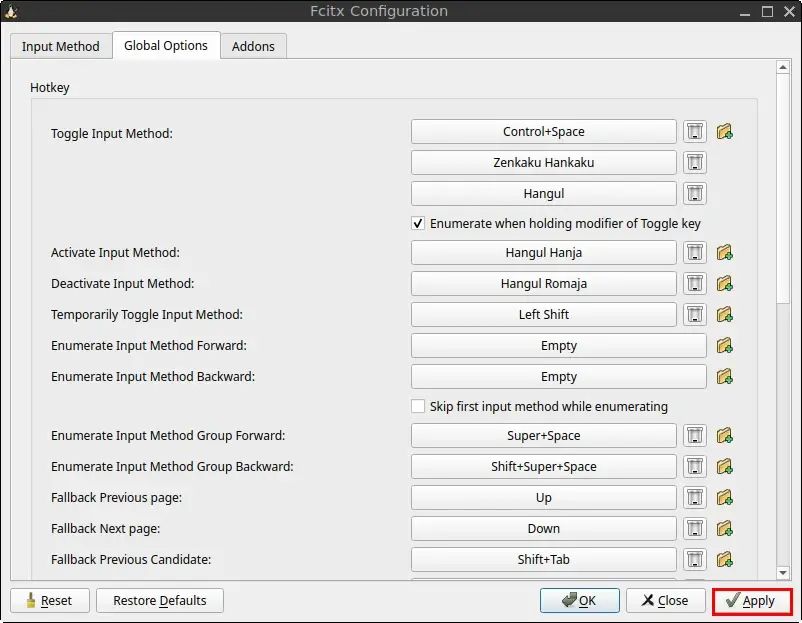The image size is (802, 623).
Task: Delete the Hangul Romaja deactivate hotkey
Action: 695,283
